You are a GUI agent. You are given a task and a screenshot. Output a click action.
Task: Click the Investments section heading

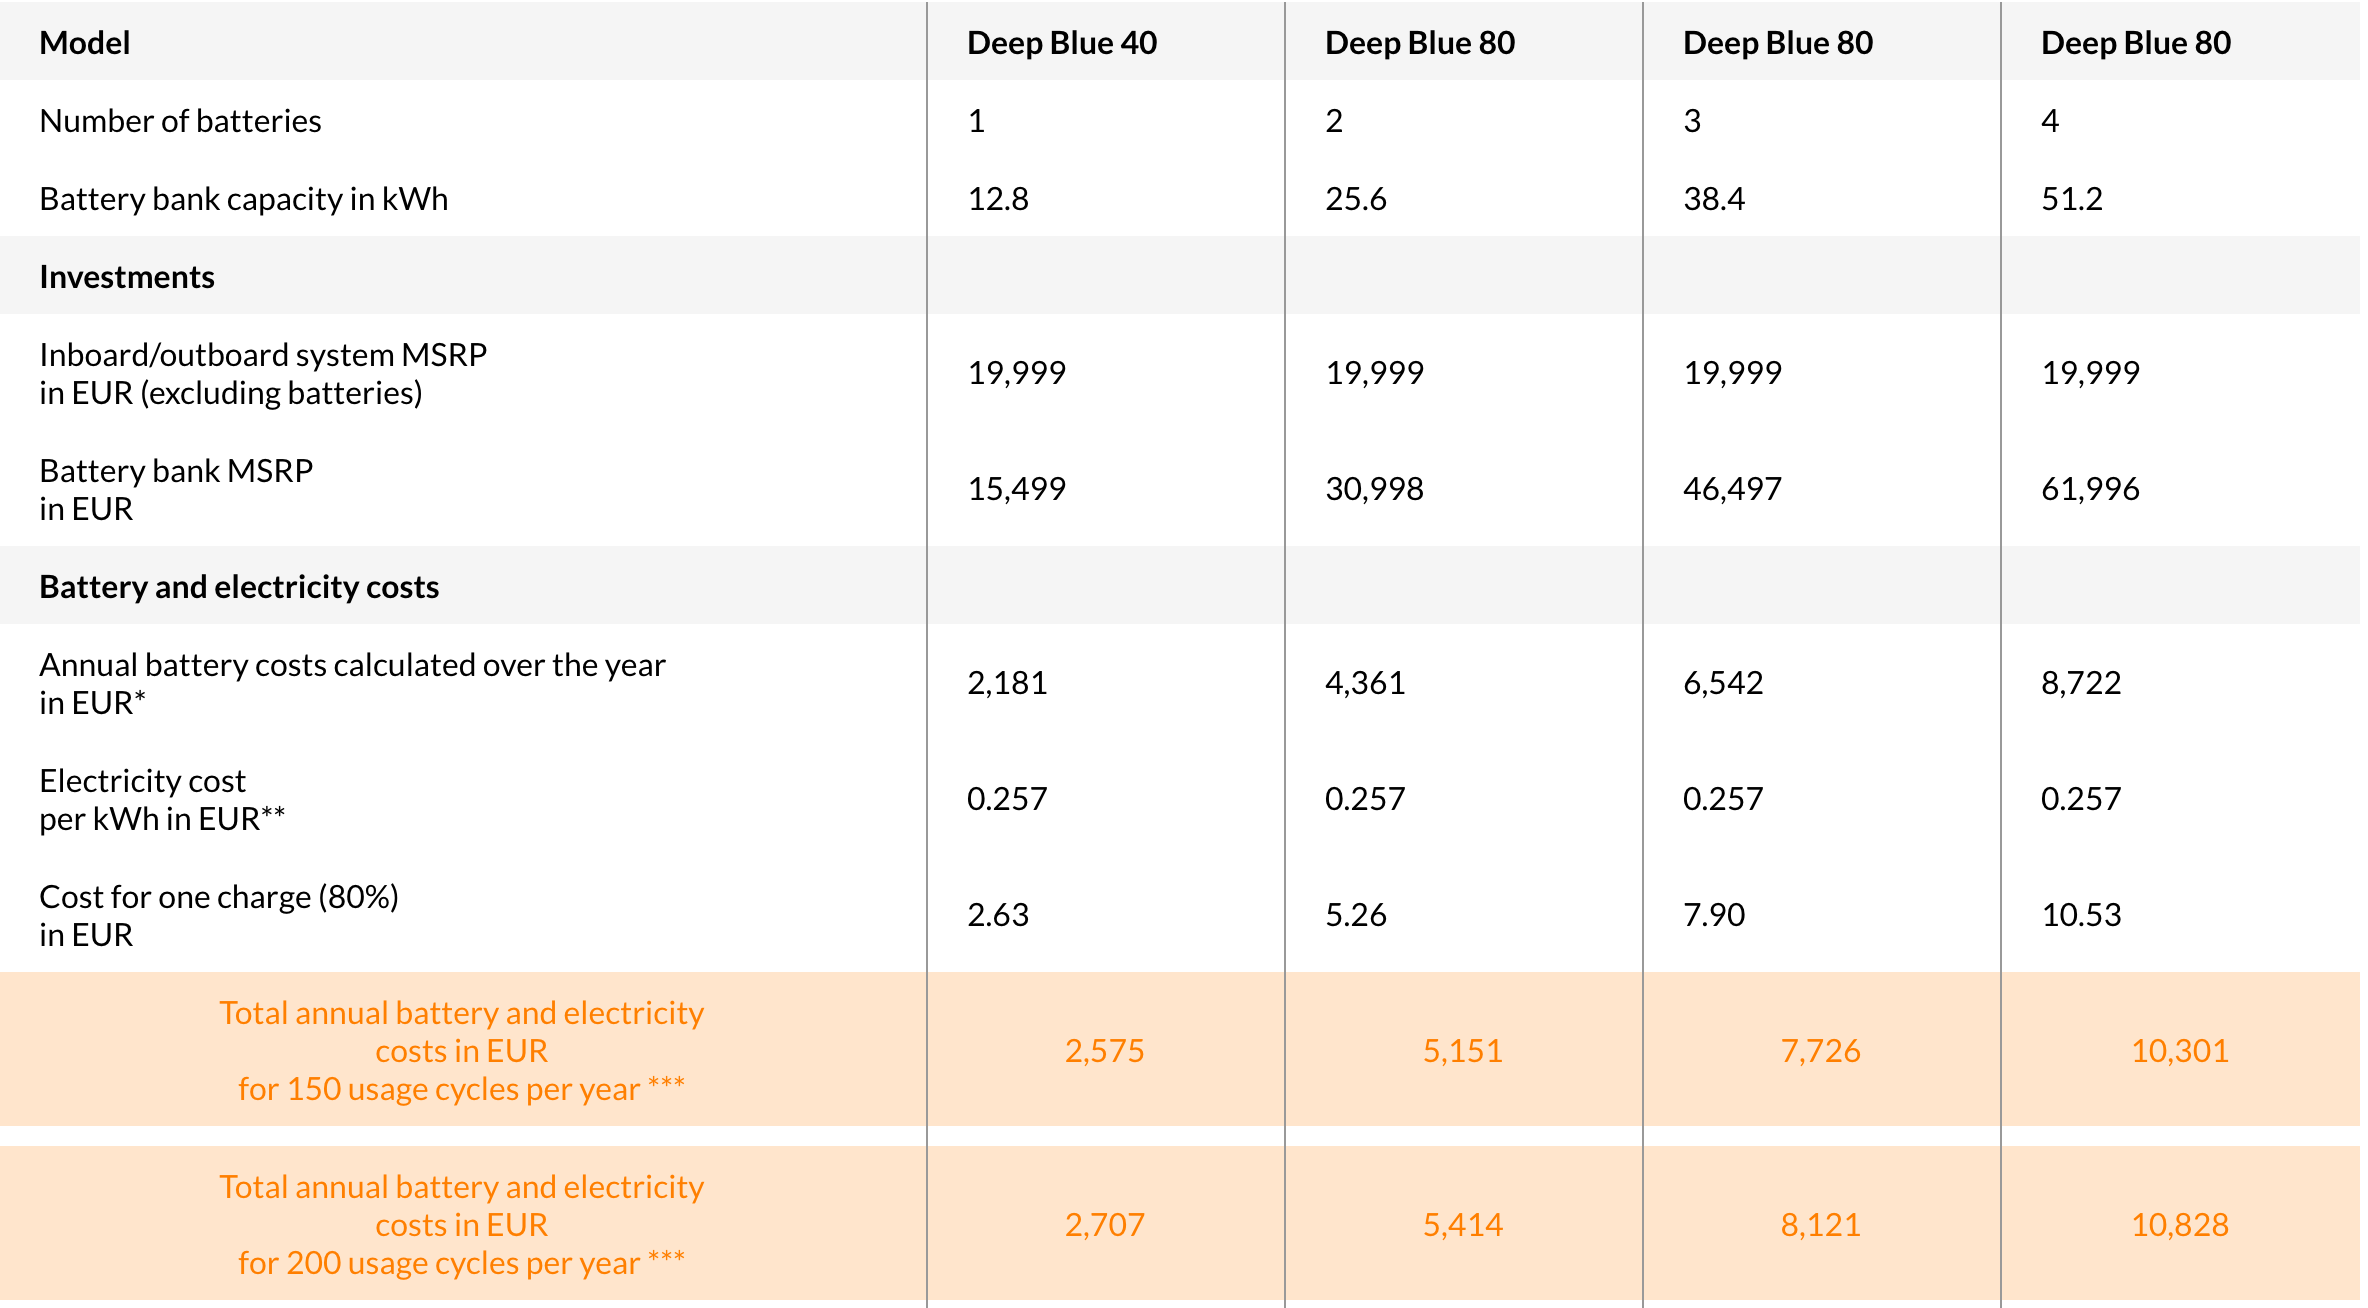127,277
